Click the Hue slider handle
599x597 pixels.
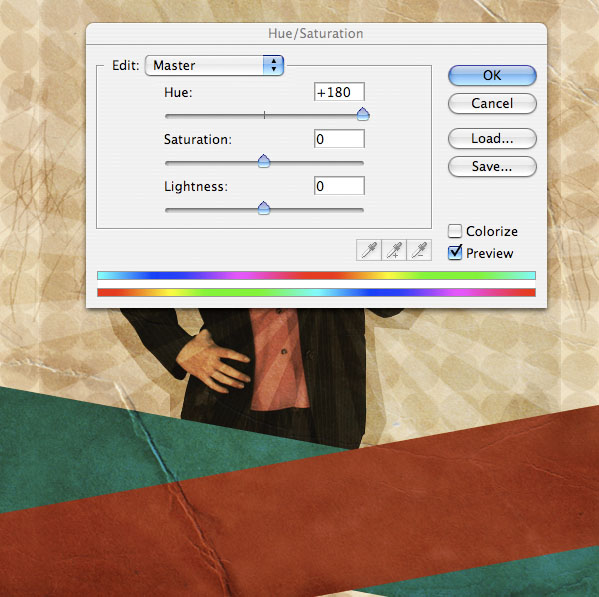tap(363, 114)
